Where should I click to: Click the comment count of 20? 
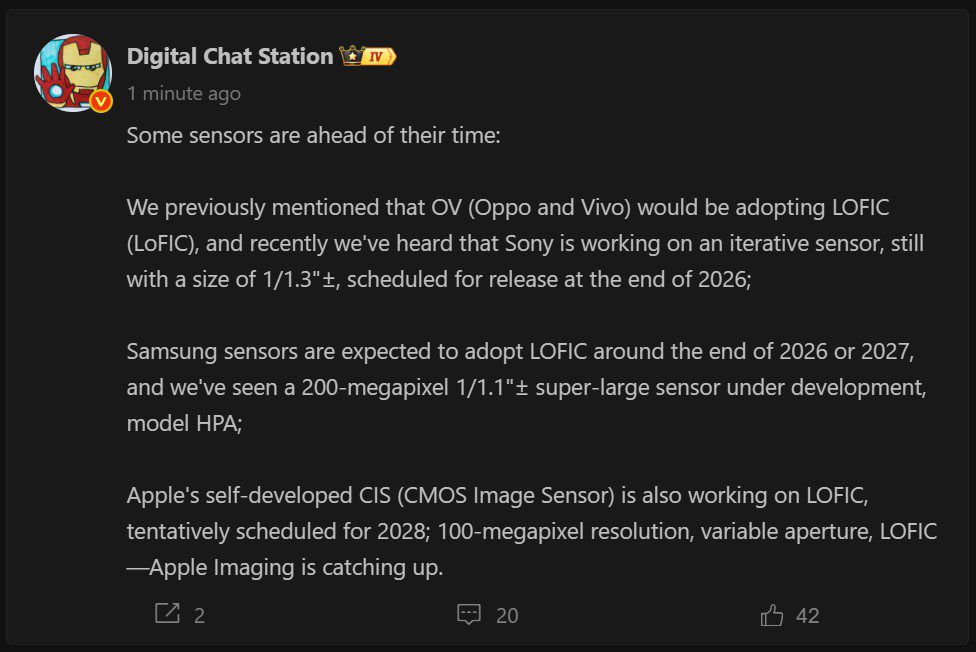tap(507, 615)
